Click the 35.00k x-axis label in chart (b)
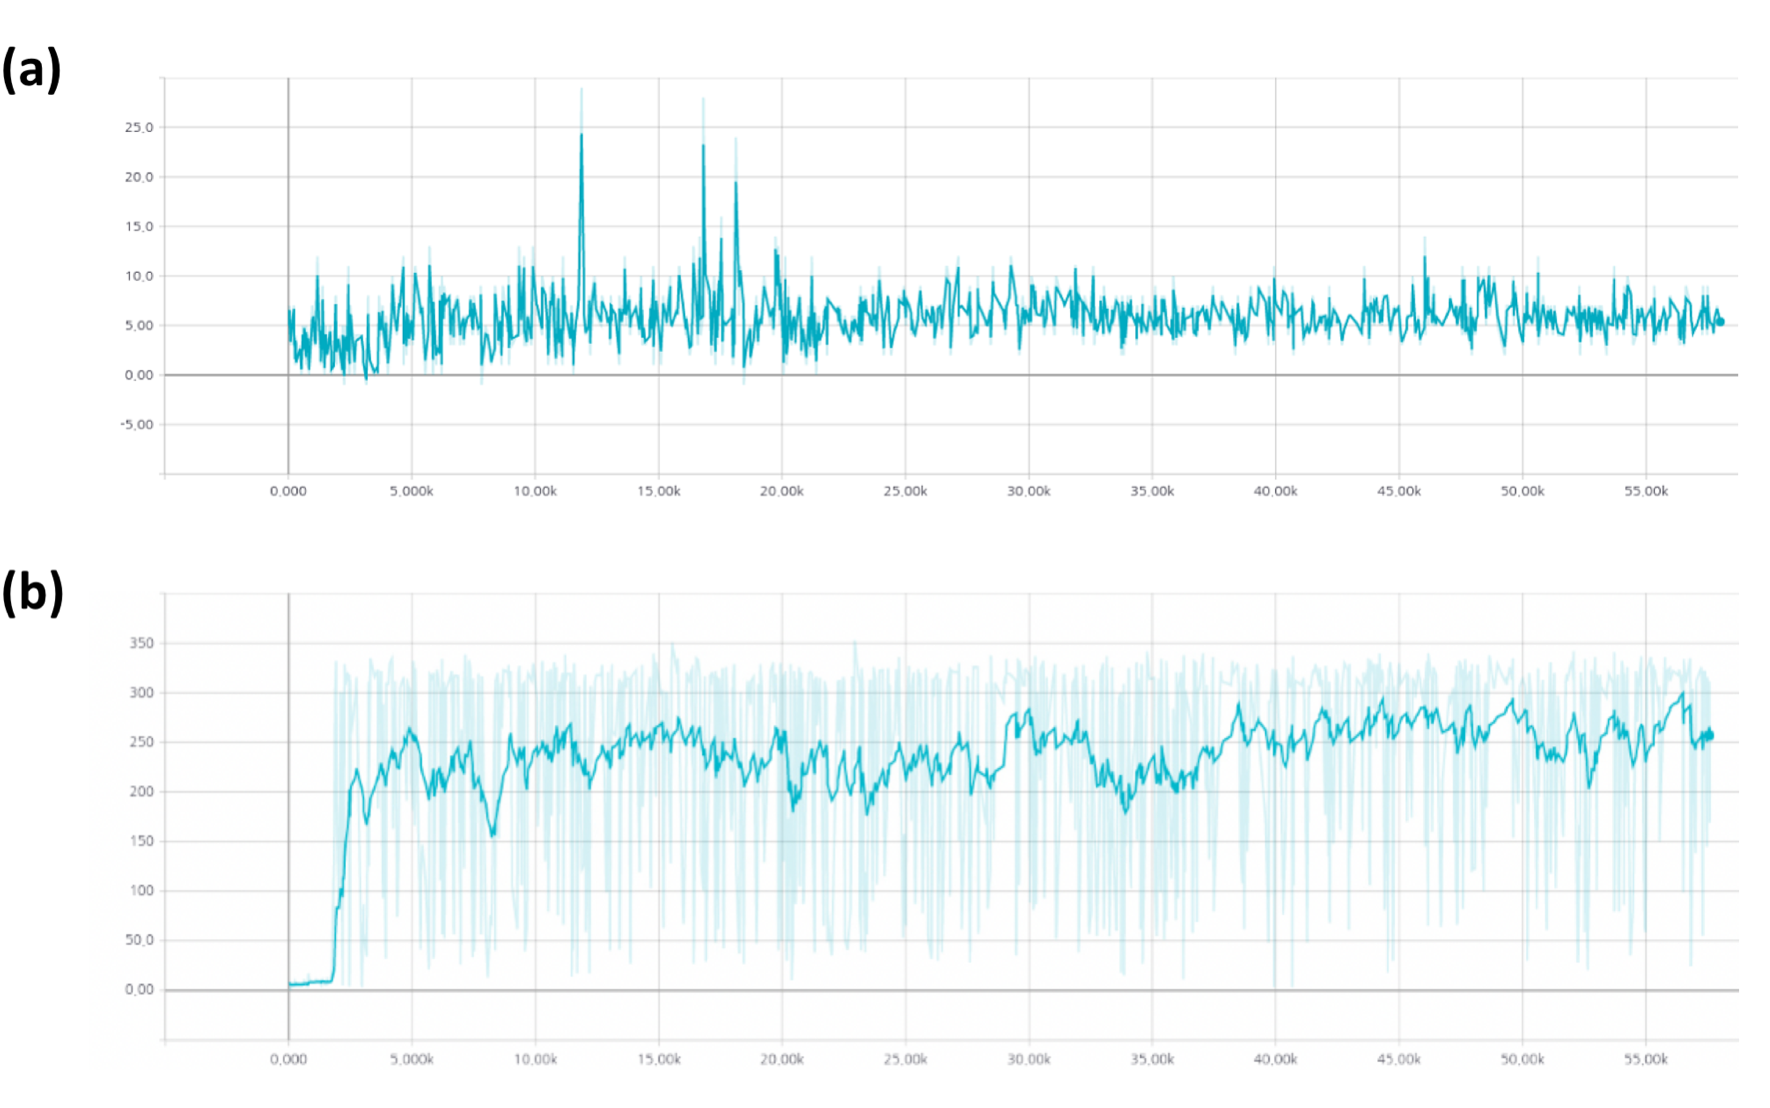Screen dimensions: 1770x1108 (1152, 1059)
